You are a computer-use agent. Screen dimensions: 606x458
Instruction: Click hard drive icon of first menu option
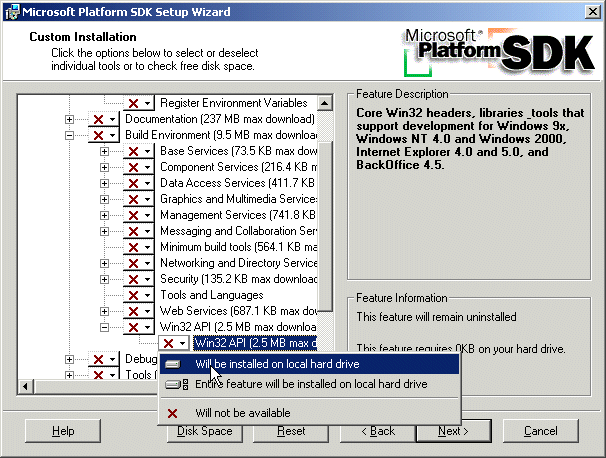coord(173,364)
